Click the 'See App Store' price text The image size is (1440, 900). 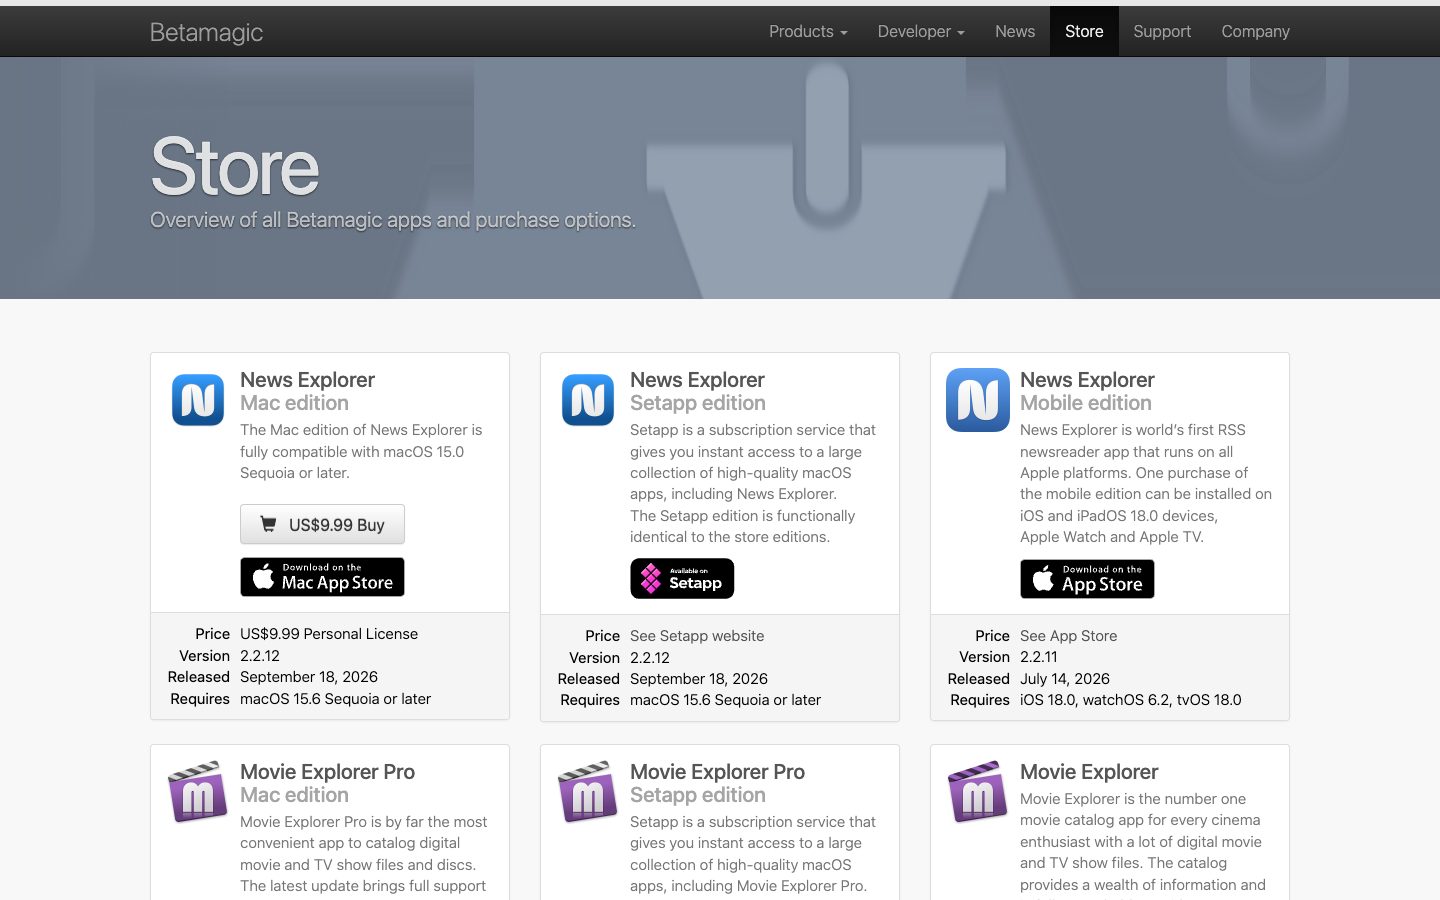(1068, 636)
